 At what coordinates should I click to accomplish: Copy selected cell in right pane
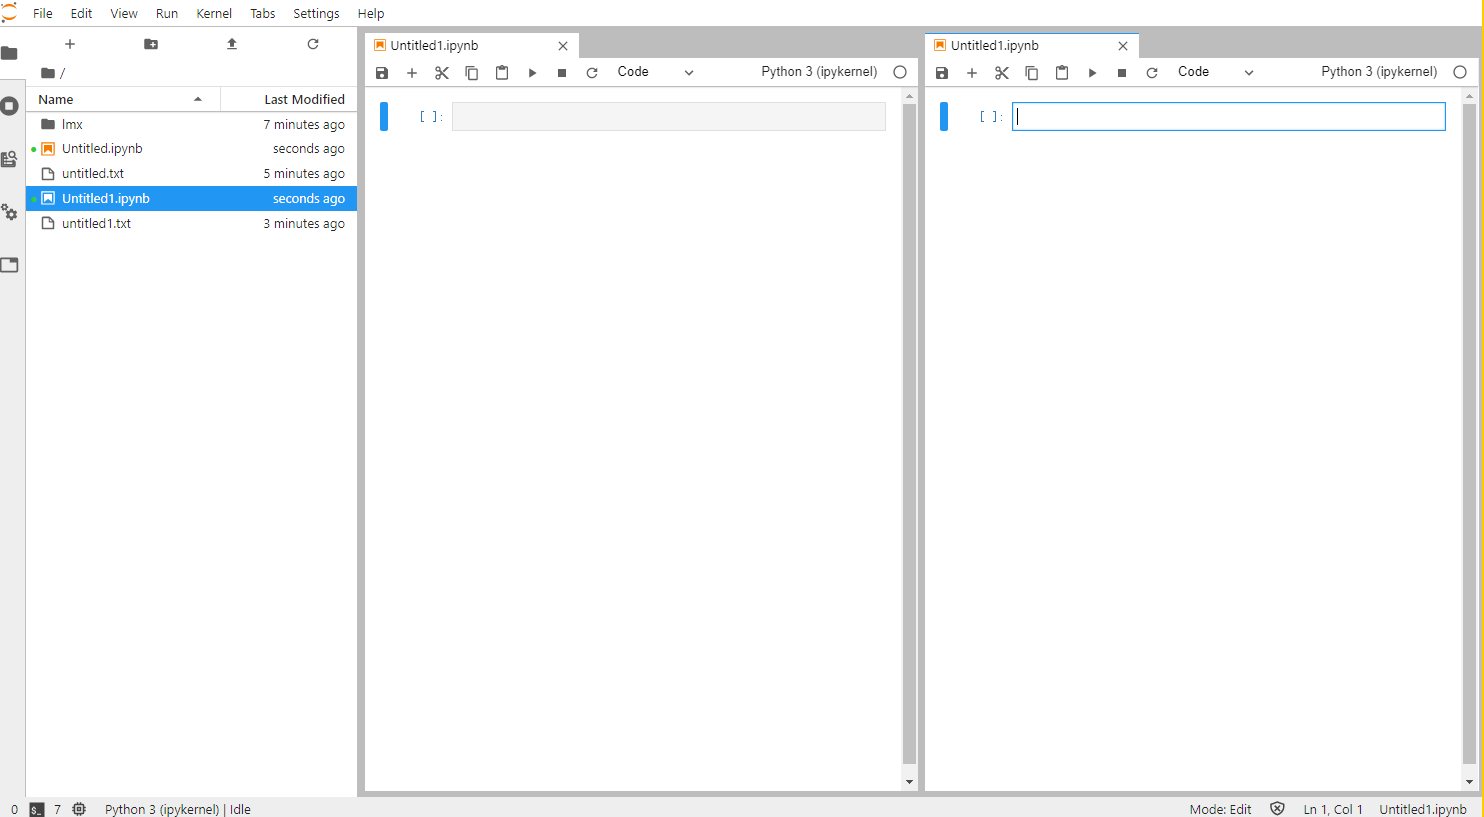[1032, 73]
